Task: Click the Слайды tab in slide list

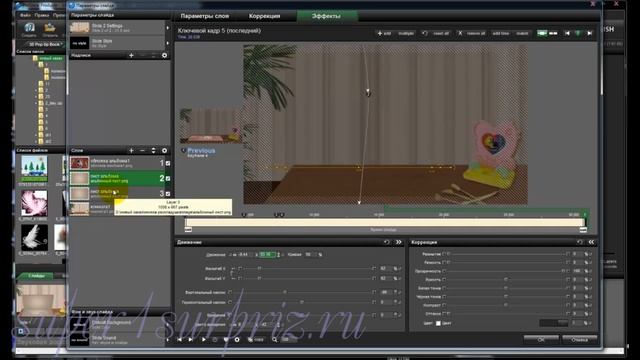Action: point(36,276)
